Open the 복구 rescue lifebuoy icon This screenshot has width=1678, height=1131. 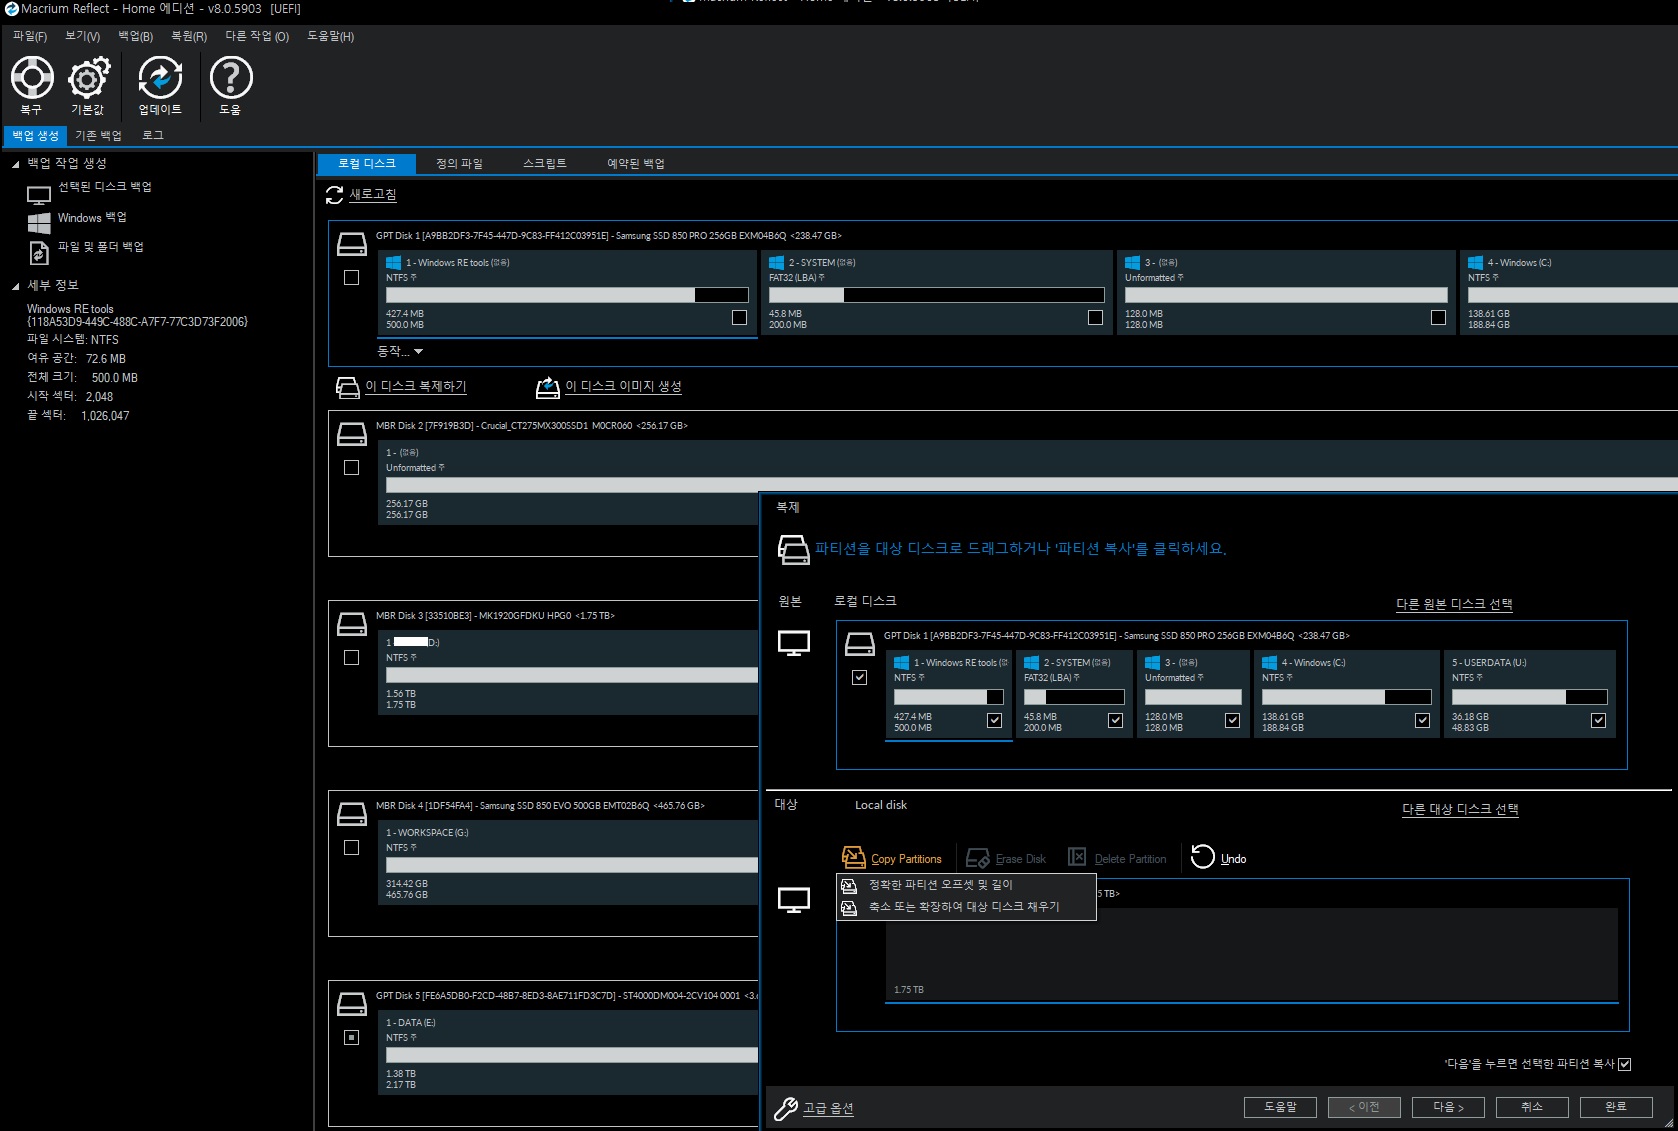click(x=32, y=78)
